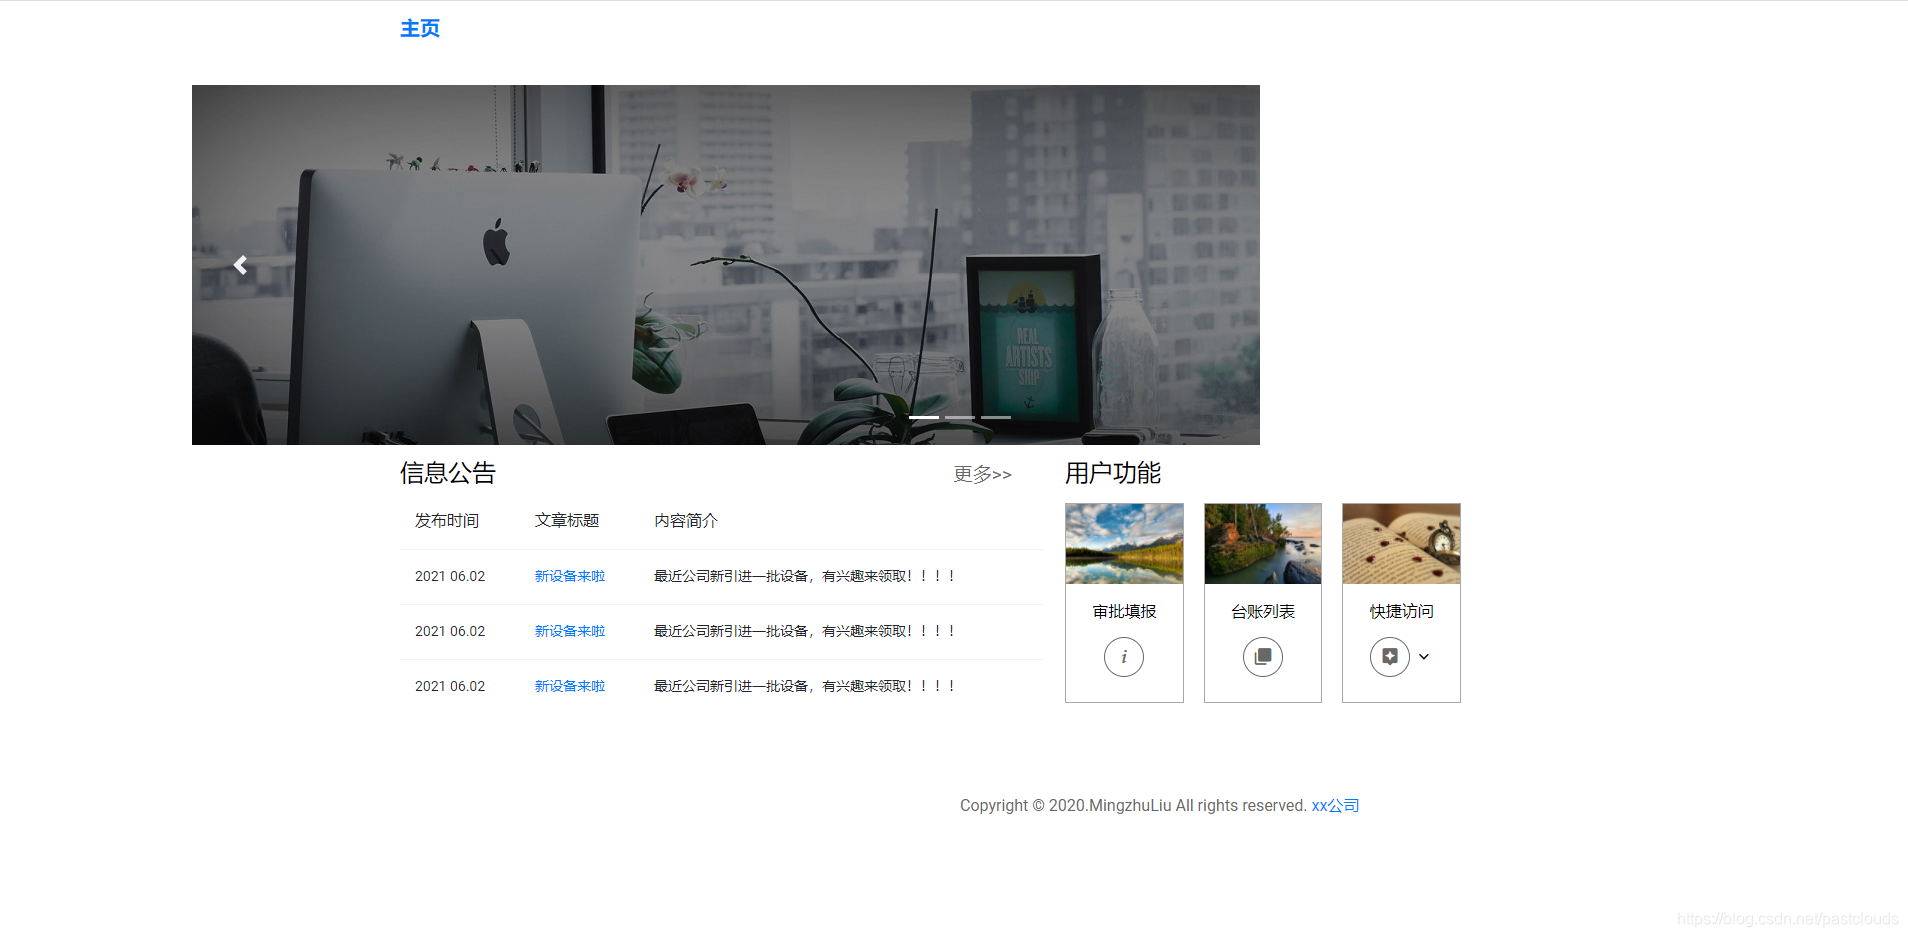Open 更多>> announcements link
Screen dimensions: 1908x937
(982, 474)
